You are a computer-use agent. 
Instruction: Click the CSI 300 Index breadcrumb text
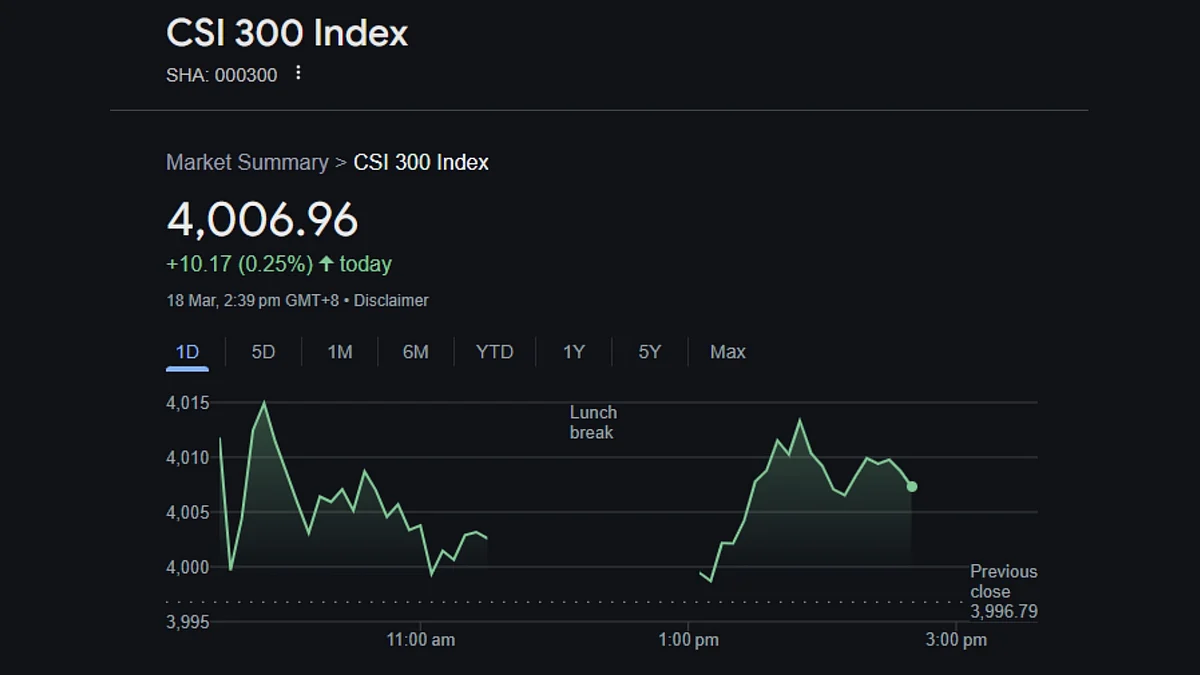tap(421, 162)
